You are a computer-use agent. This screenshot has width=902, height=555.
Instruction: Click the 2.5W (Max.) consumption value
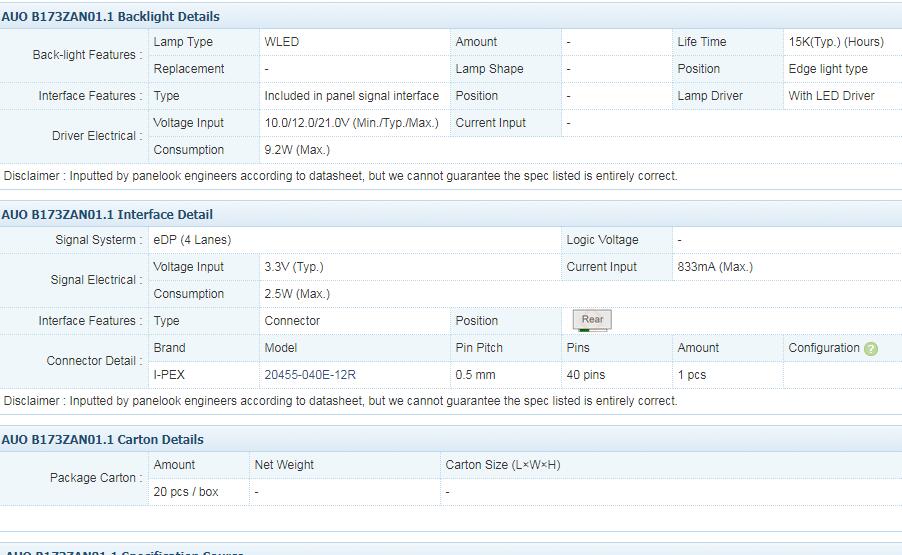[297, 294]
